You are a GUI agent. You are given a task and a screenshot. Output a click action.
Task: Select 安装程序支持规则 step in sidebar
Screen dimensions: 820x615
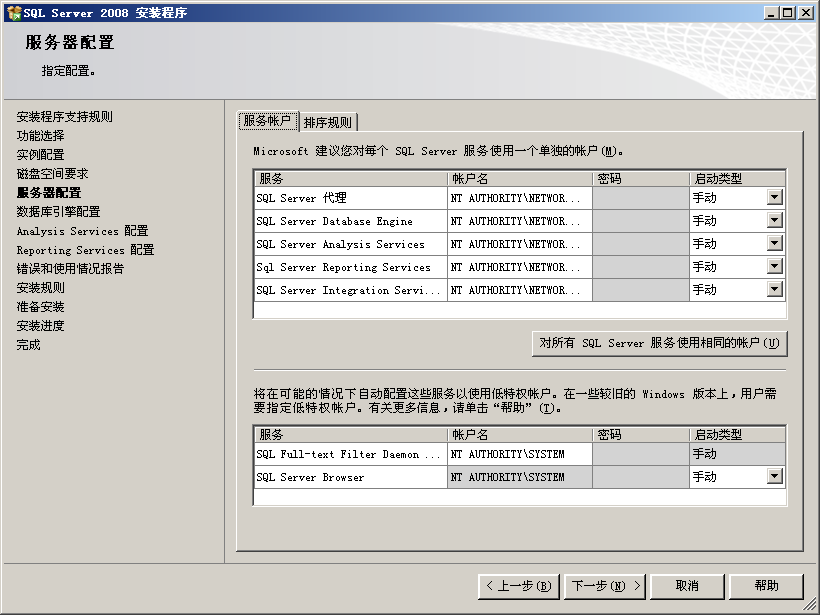tap(64, 117)
